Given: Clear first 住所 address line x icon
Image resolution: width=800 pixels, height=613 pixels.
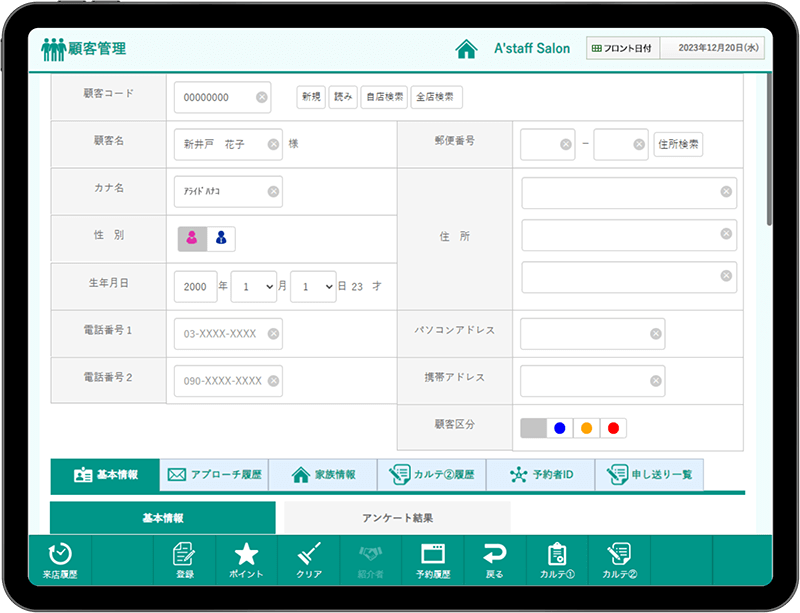Looking at the screenshot, I should pyautogui.click(x=727, y=191).
